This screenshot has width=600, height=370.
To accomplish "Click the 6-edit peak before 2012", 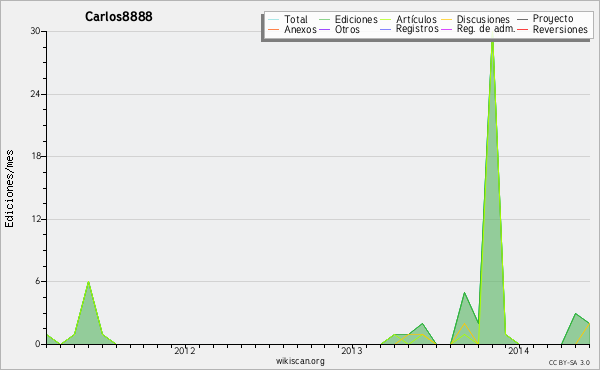I will (88, 282).
